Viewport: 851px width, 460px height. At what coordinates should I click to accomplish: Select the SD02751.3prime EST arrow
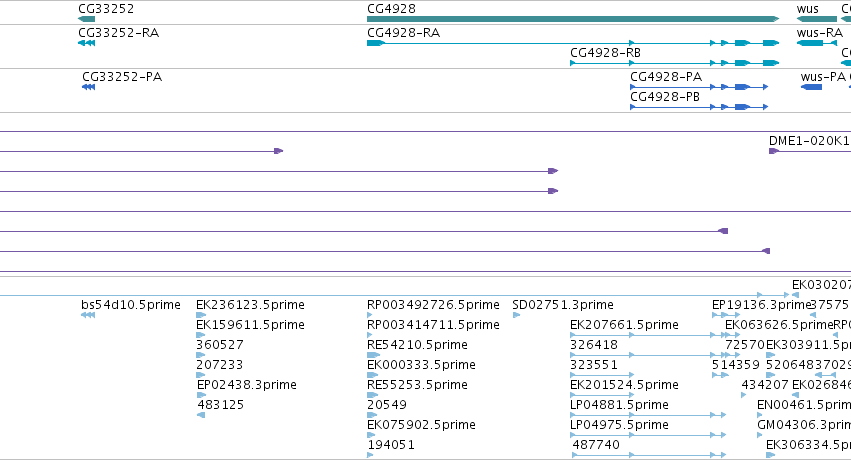(516, 315)
